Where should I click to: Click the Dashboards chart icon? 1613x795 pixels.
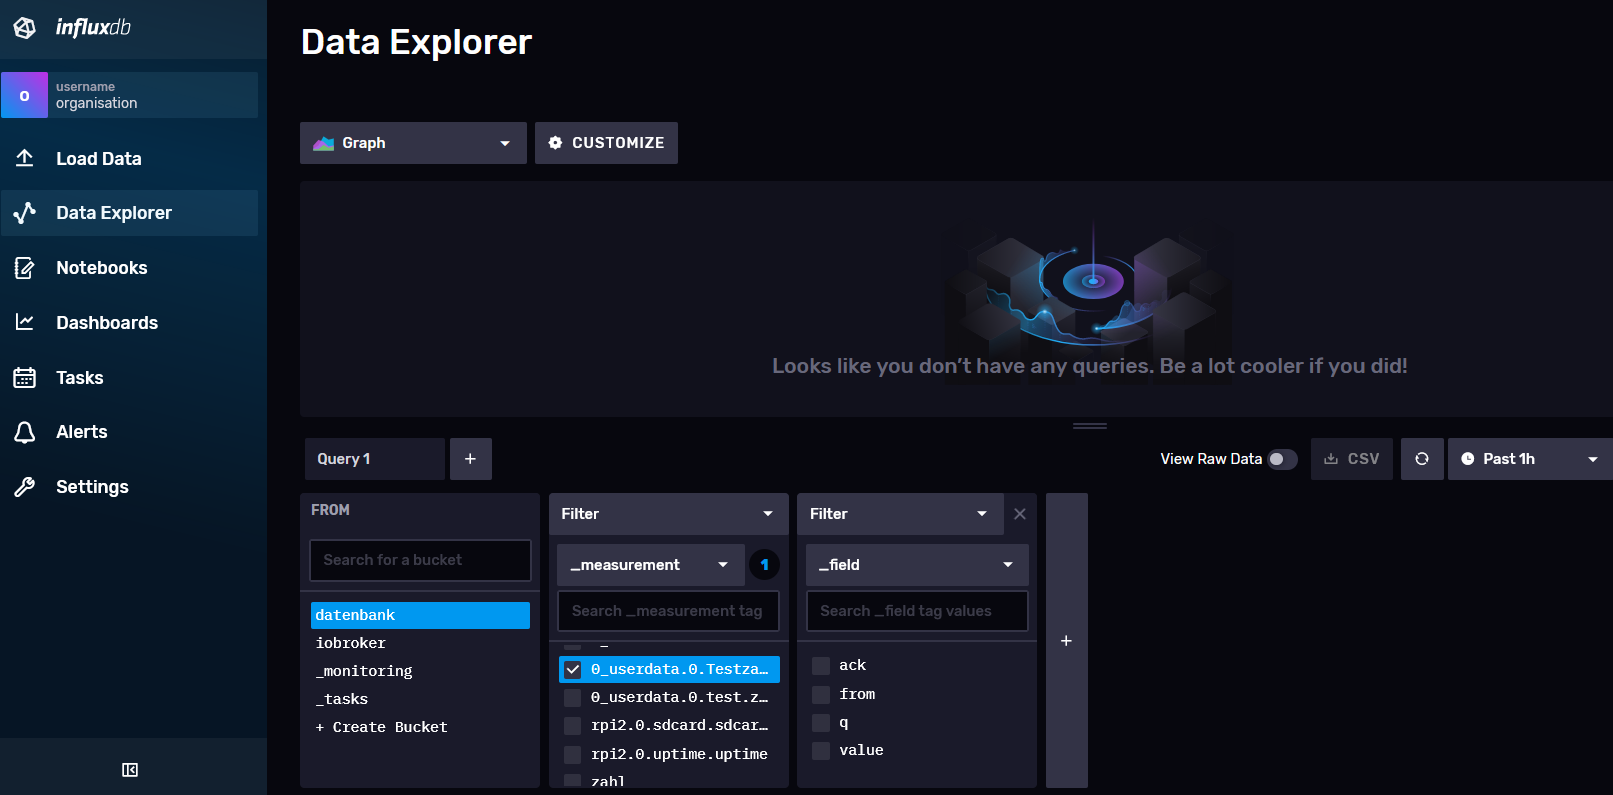(25, 322)
